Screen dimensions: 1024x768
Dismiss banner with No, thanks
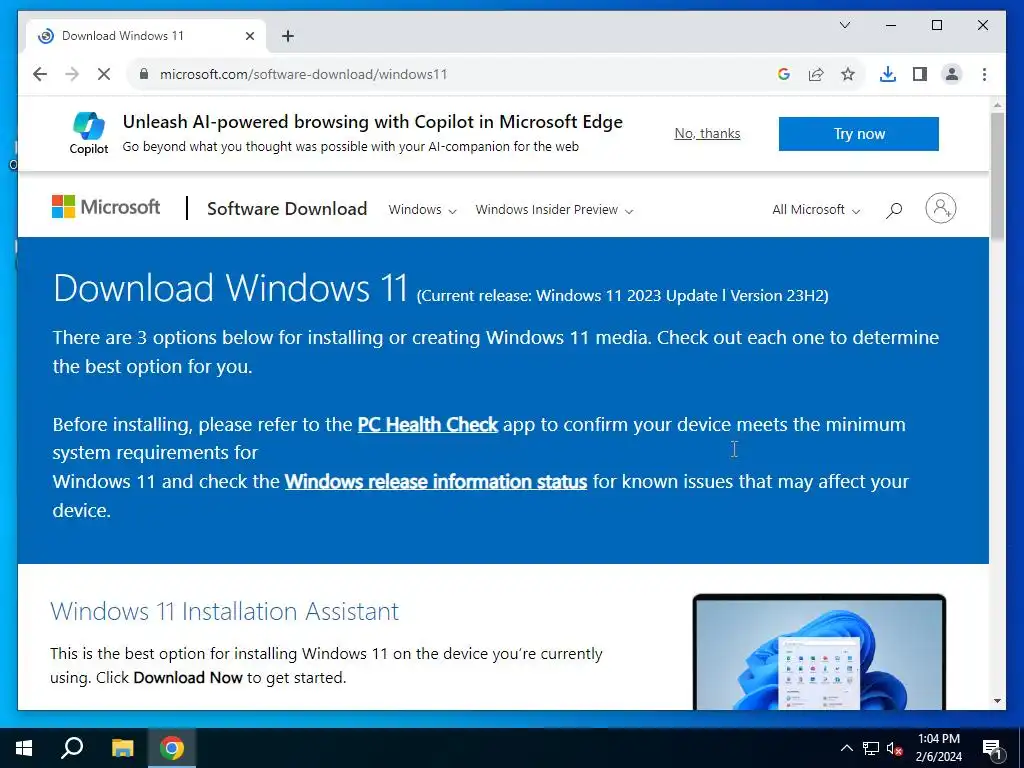[x=707, y=133]
